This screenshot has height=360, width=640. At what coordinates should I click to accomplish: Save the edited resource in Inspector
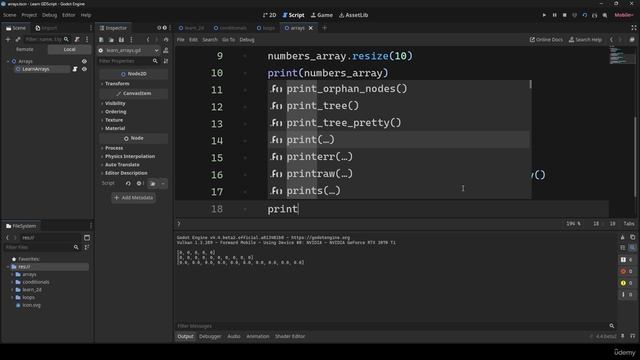coord(121,40)
